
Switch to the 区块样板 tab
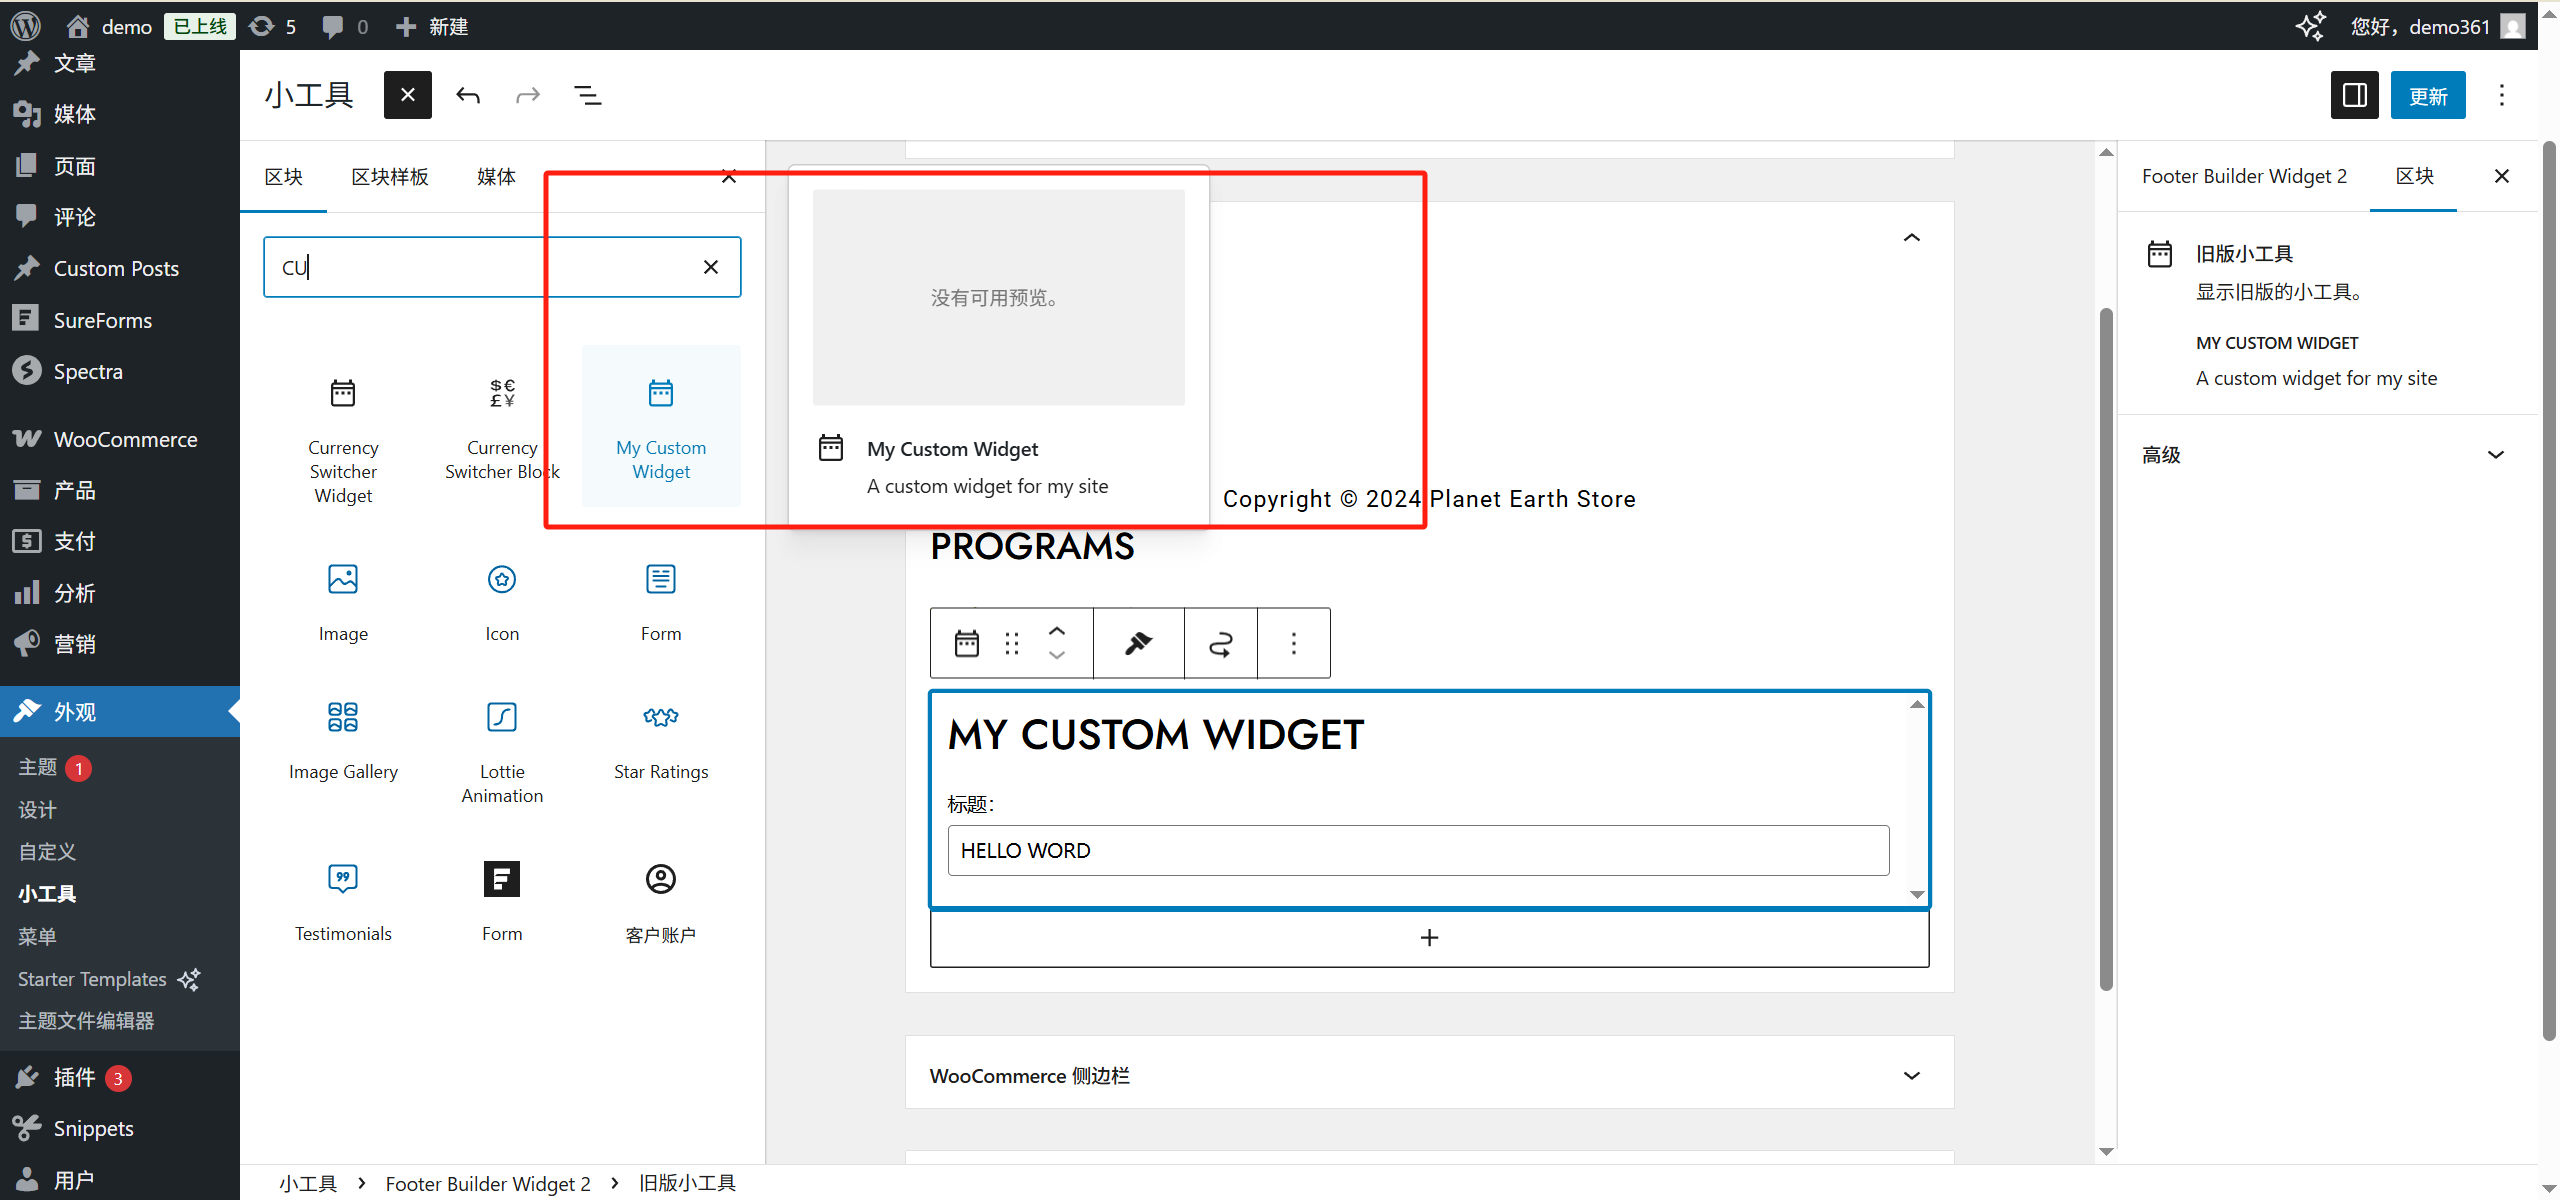point(390,177)
